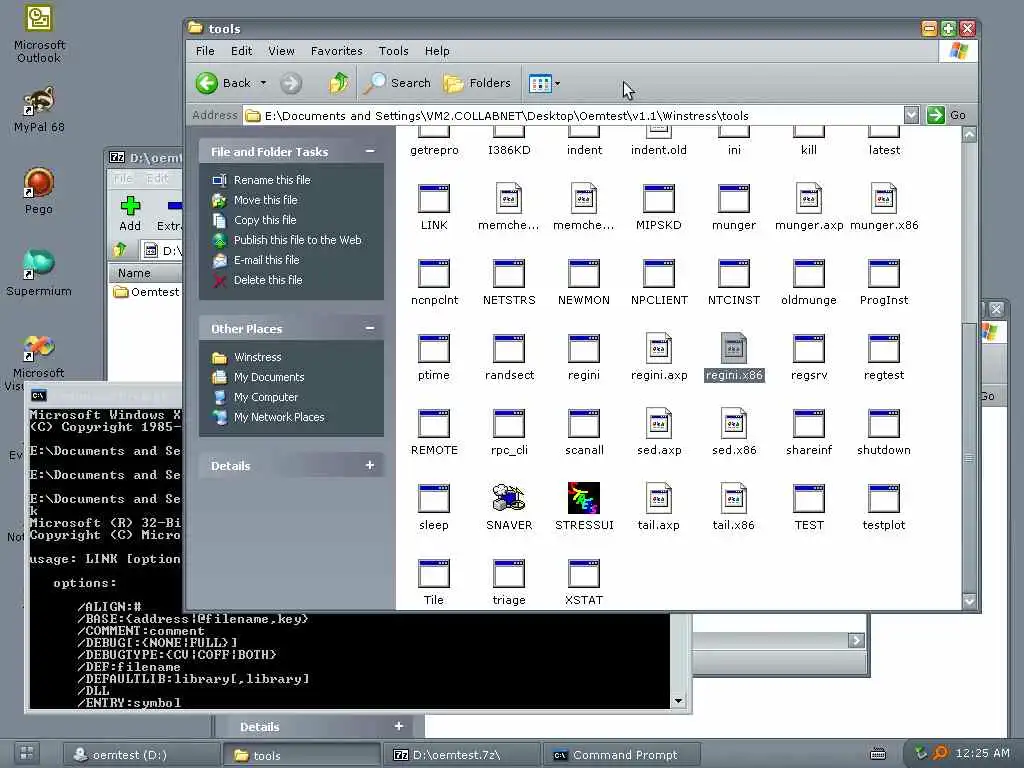
Task: Switch to Command Prompt taskbar button
Action: (621, 755)
